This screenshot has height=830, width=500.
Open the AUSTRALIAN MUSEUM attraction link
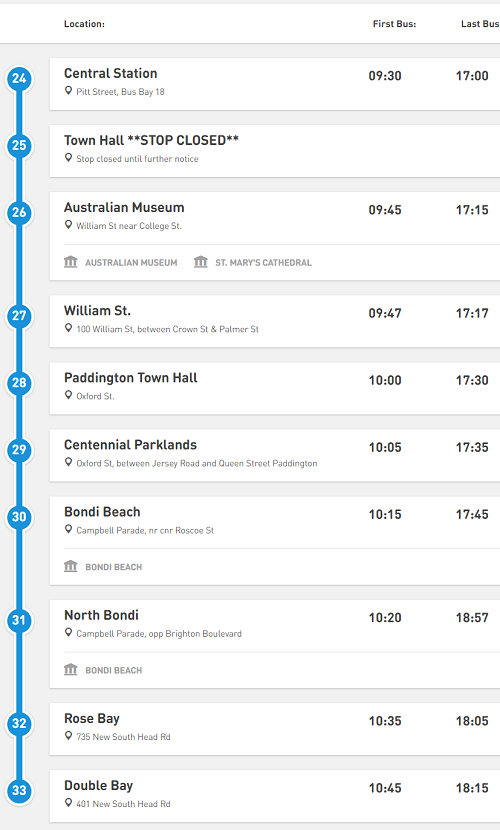point(131,263)
